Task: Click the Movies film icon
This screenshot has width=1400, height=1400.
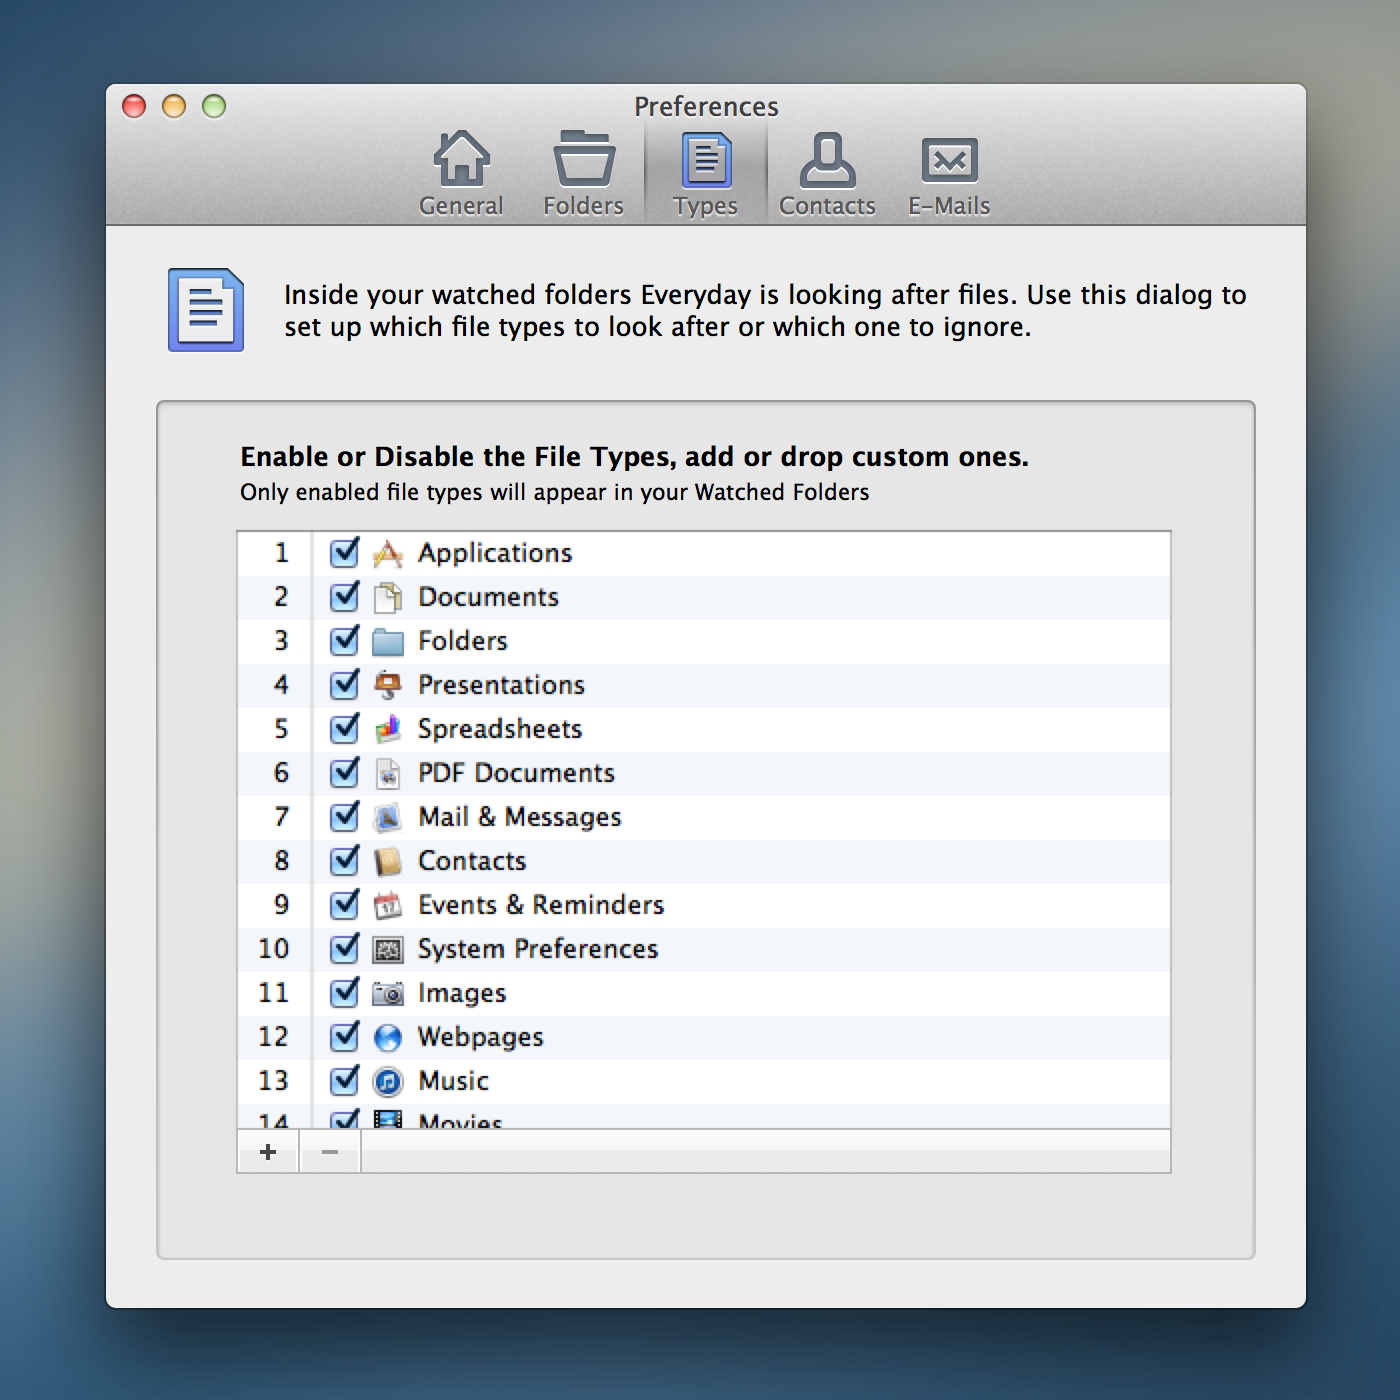Action: (388, 1120)
